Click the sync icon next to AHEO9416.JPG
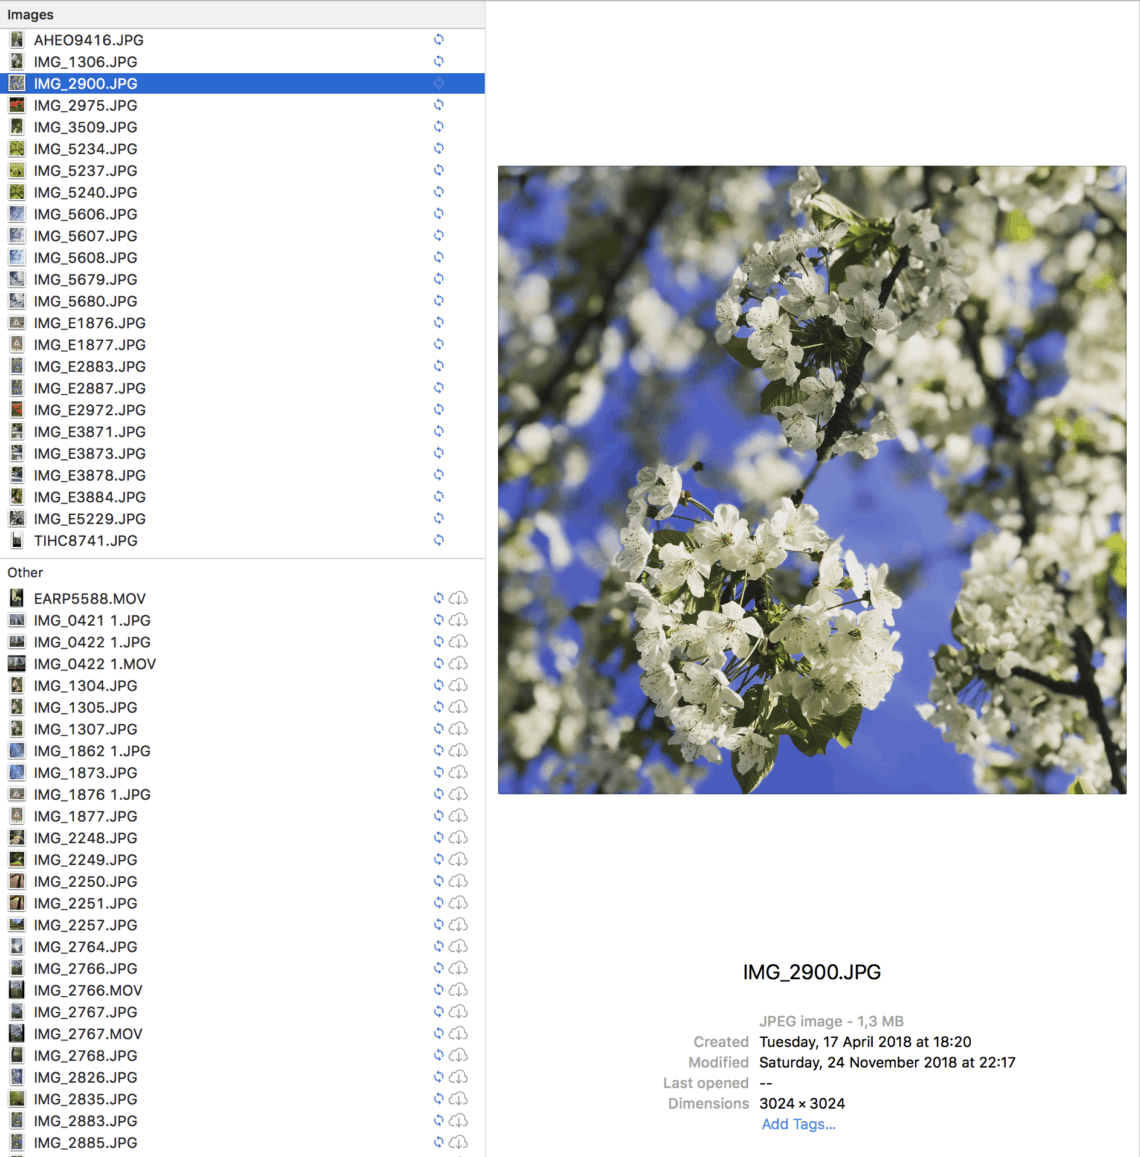Viewport: 1140px width, 1157px height. [438, 40]
